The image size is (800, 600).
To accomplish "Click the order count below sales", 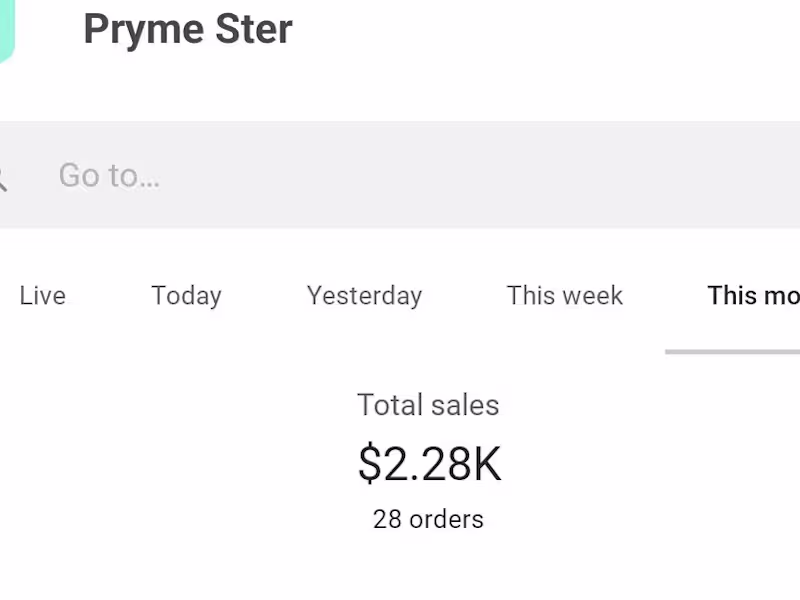I will click(x=428, y=519).
